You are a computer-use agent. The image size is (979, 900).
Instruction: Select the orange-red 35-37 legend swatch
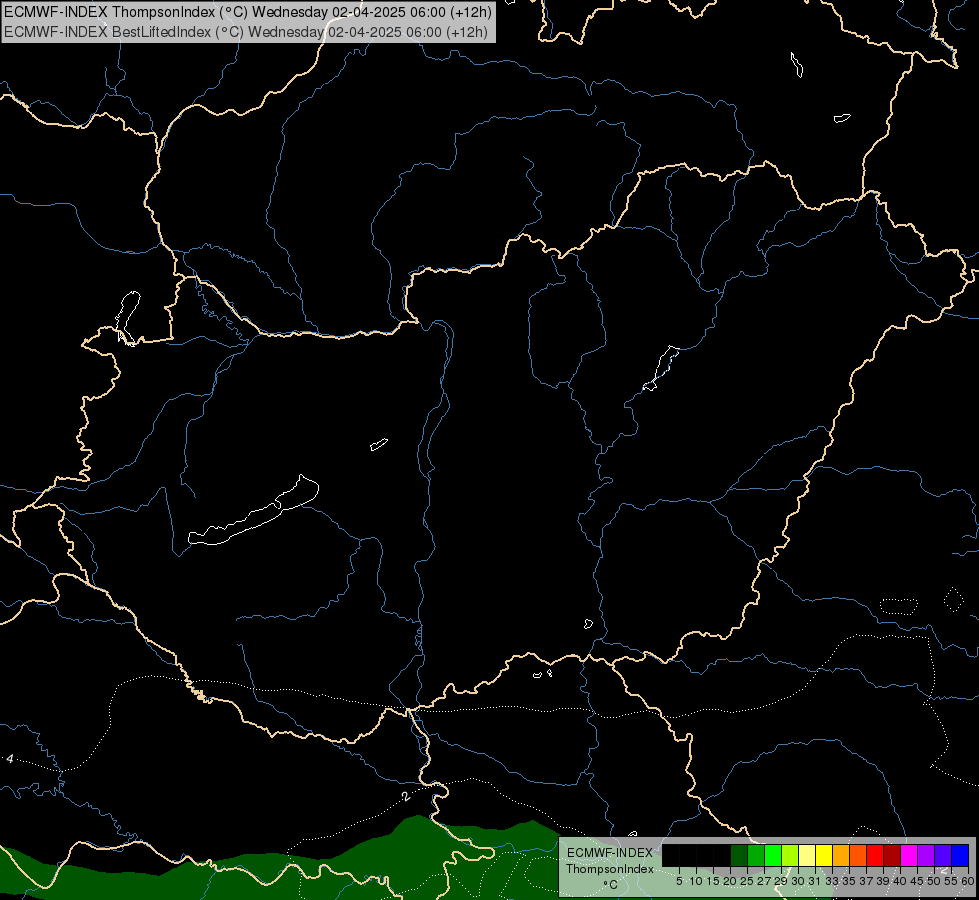coord(858,855)
